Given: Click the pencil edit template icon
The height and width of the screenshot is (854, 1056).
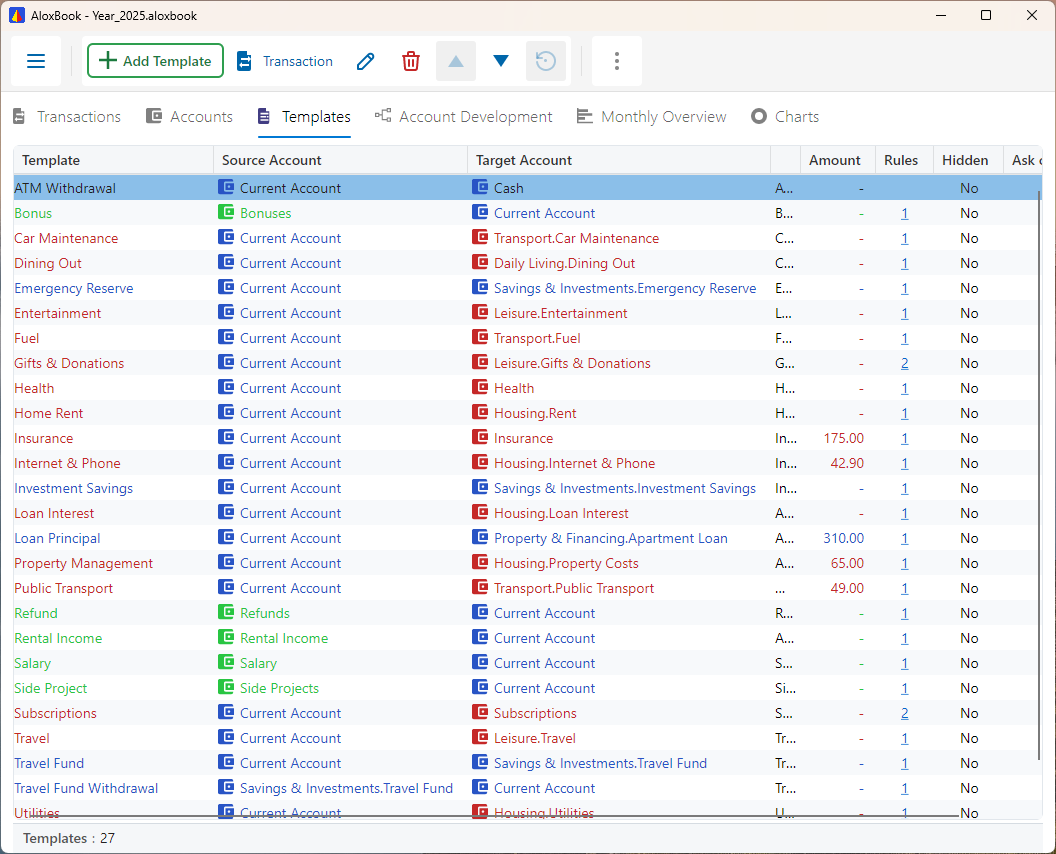Looking at the screenshot, I should (x=366, y=61).
